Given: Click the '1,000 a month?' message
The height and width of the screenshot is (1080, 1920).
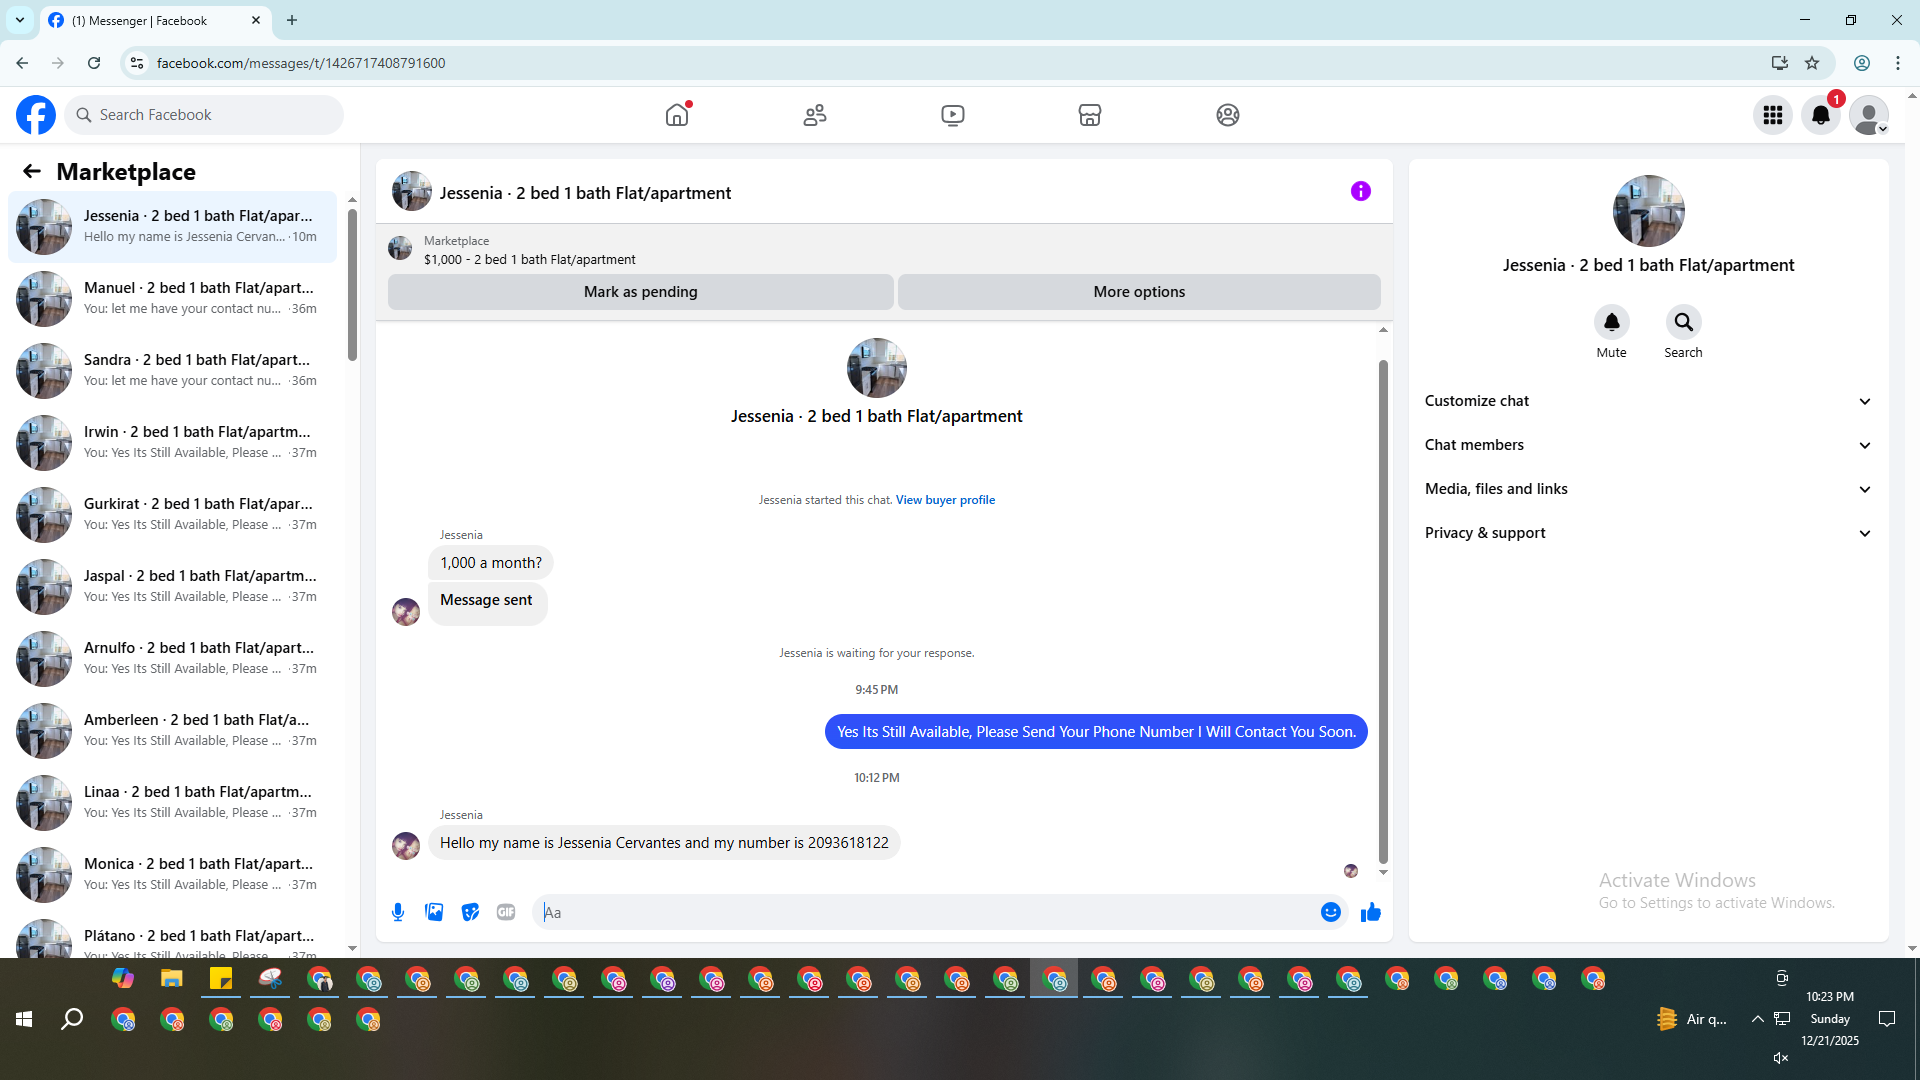Looking at the screenshot, I should click(491, 563).
